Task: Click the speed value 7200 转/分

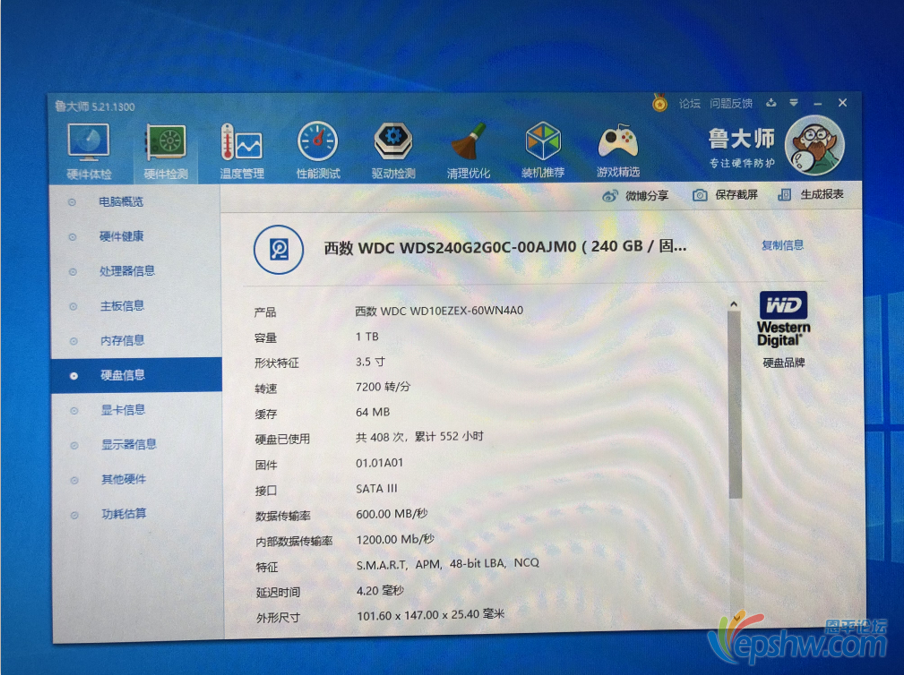Action: pos(383,387)
